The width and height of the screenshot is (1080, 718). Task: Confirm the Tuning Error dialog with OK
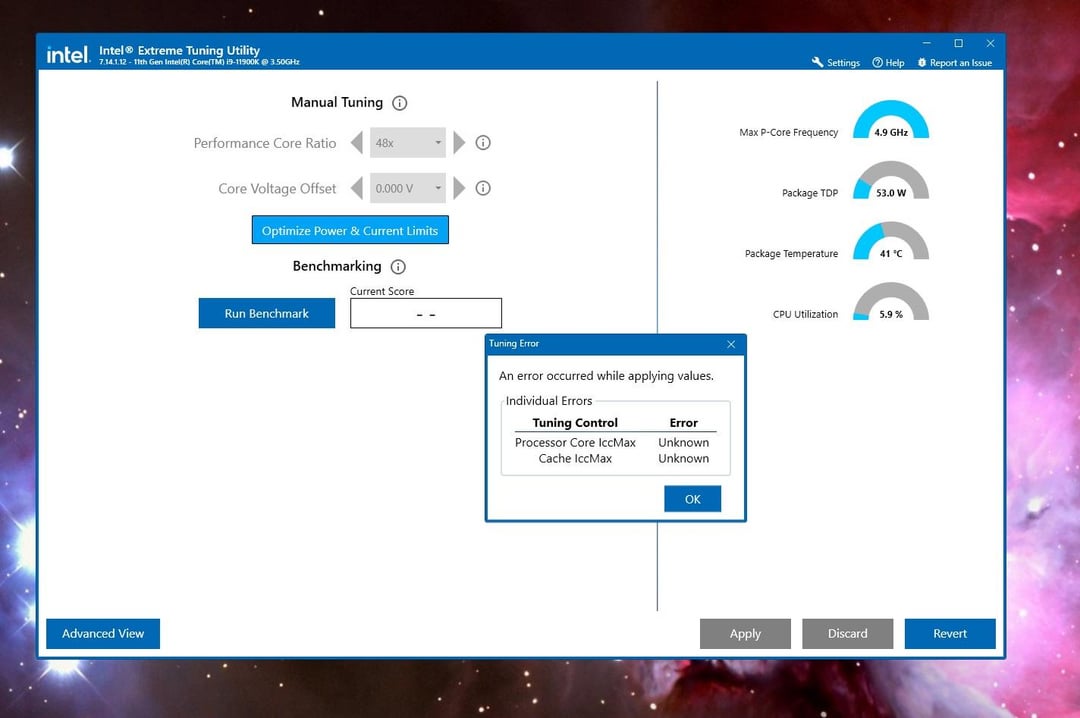coord(692,499)
